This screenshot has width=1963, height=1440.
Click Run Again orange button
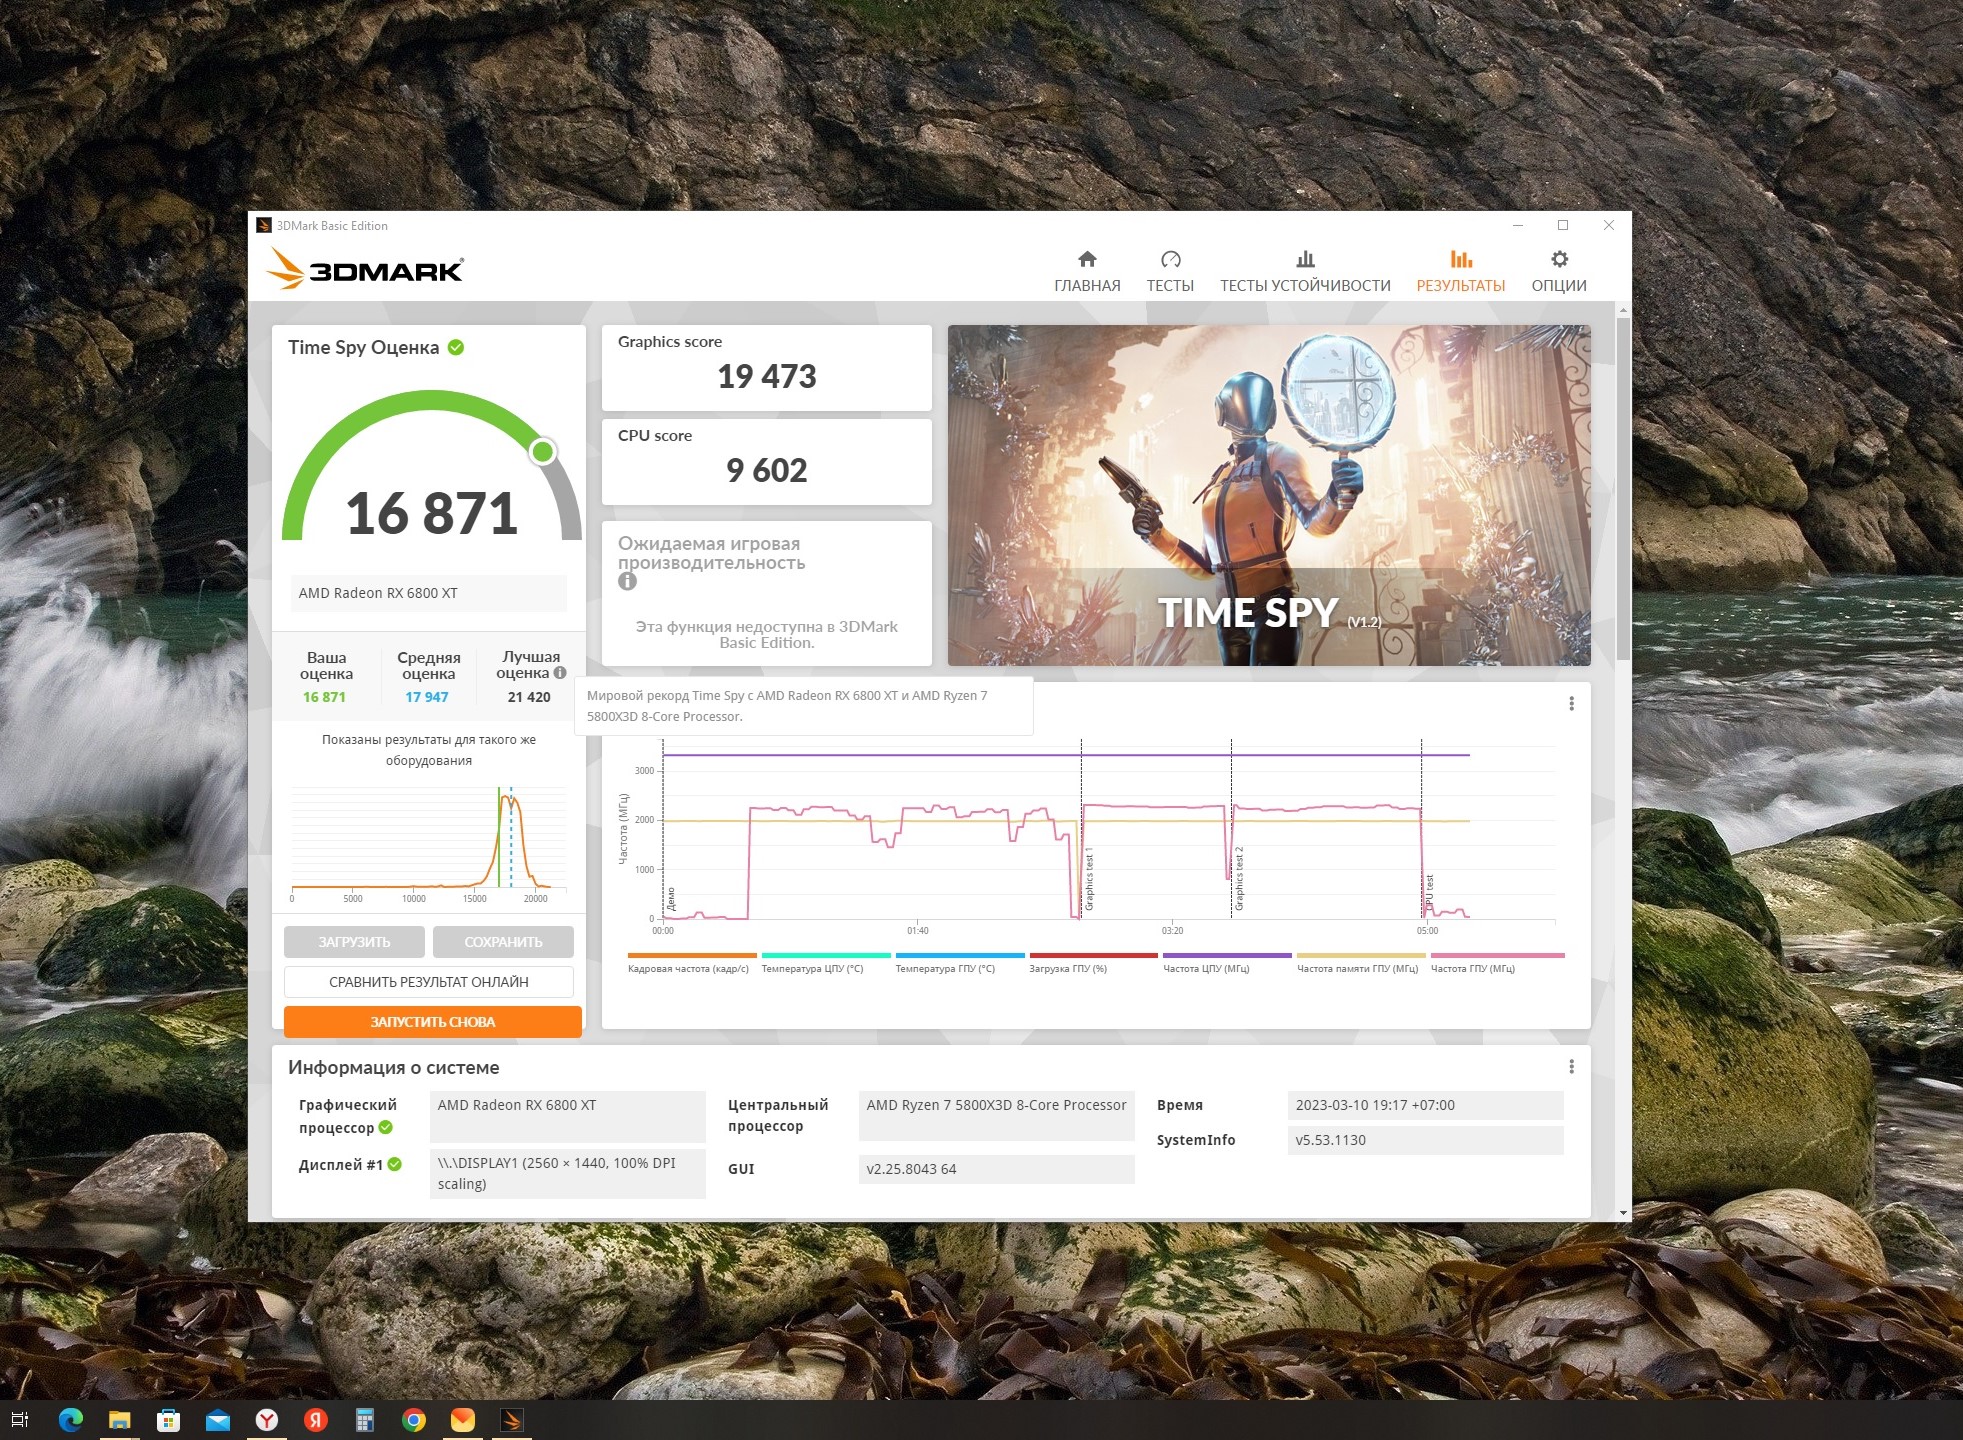432,1022
